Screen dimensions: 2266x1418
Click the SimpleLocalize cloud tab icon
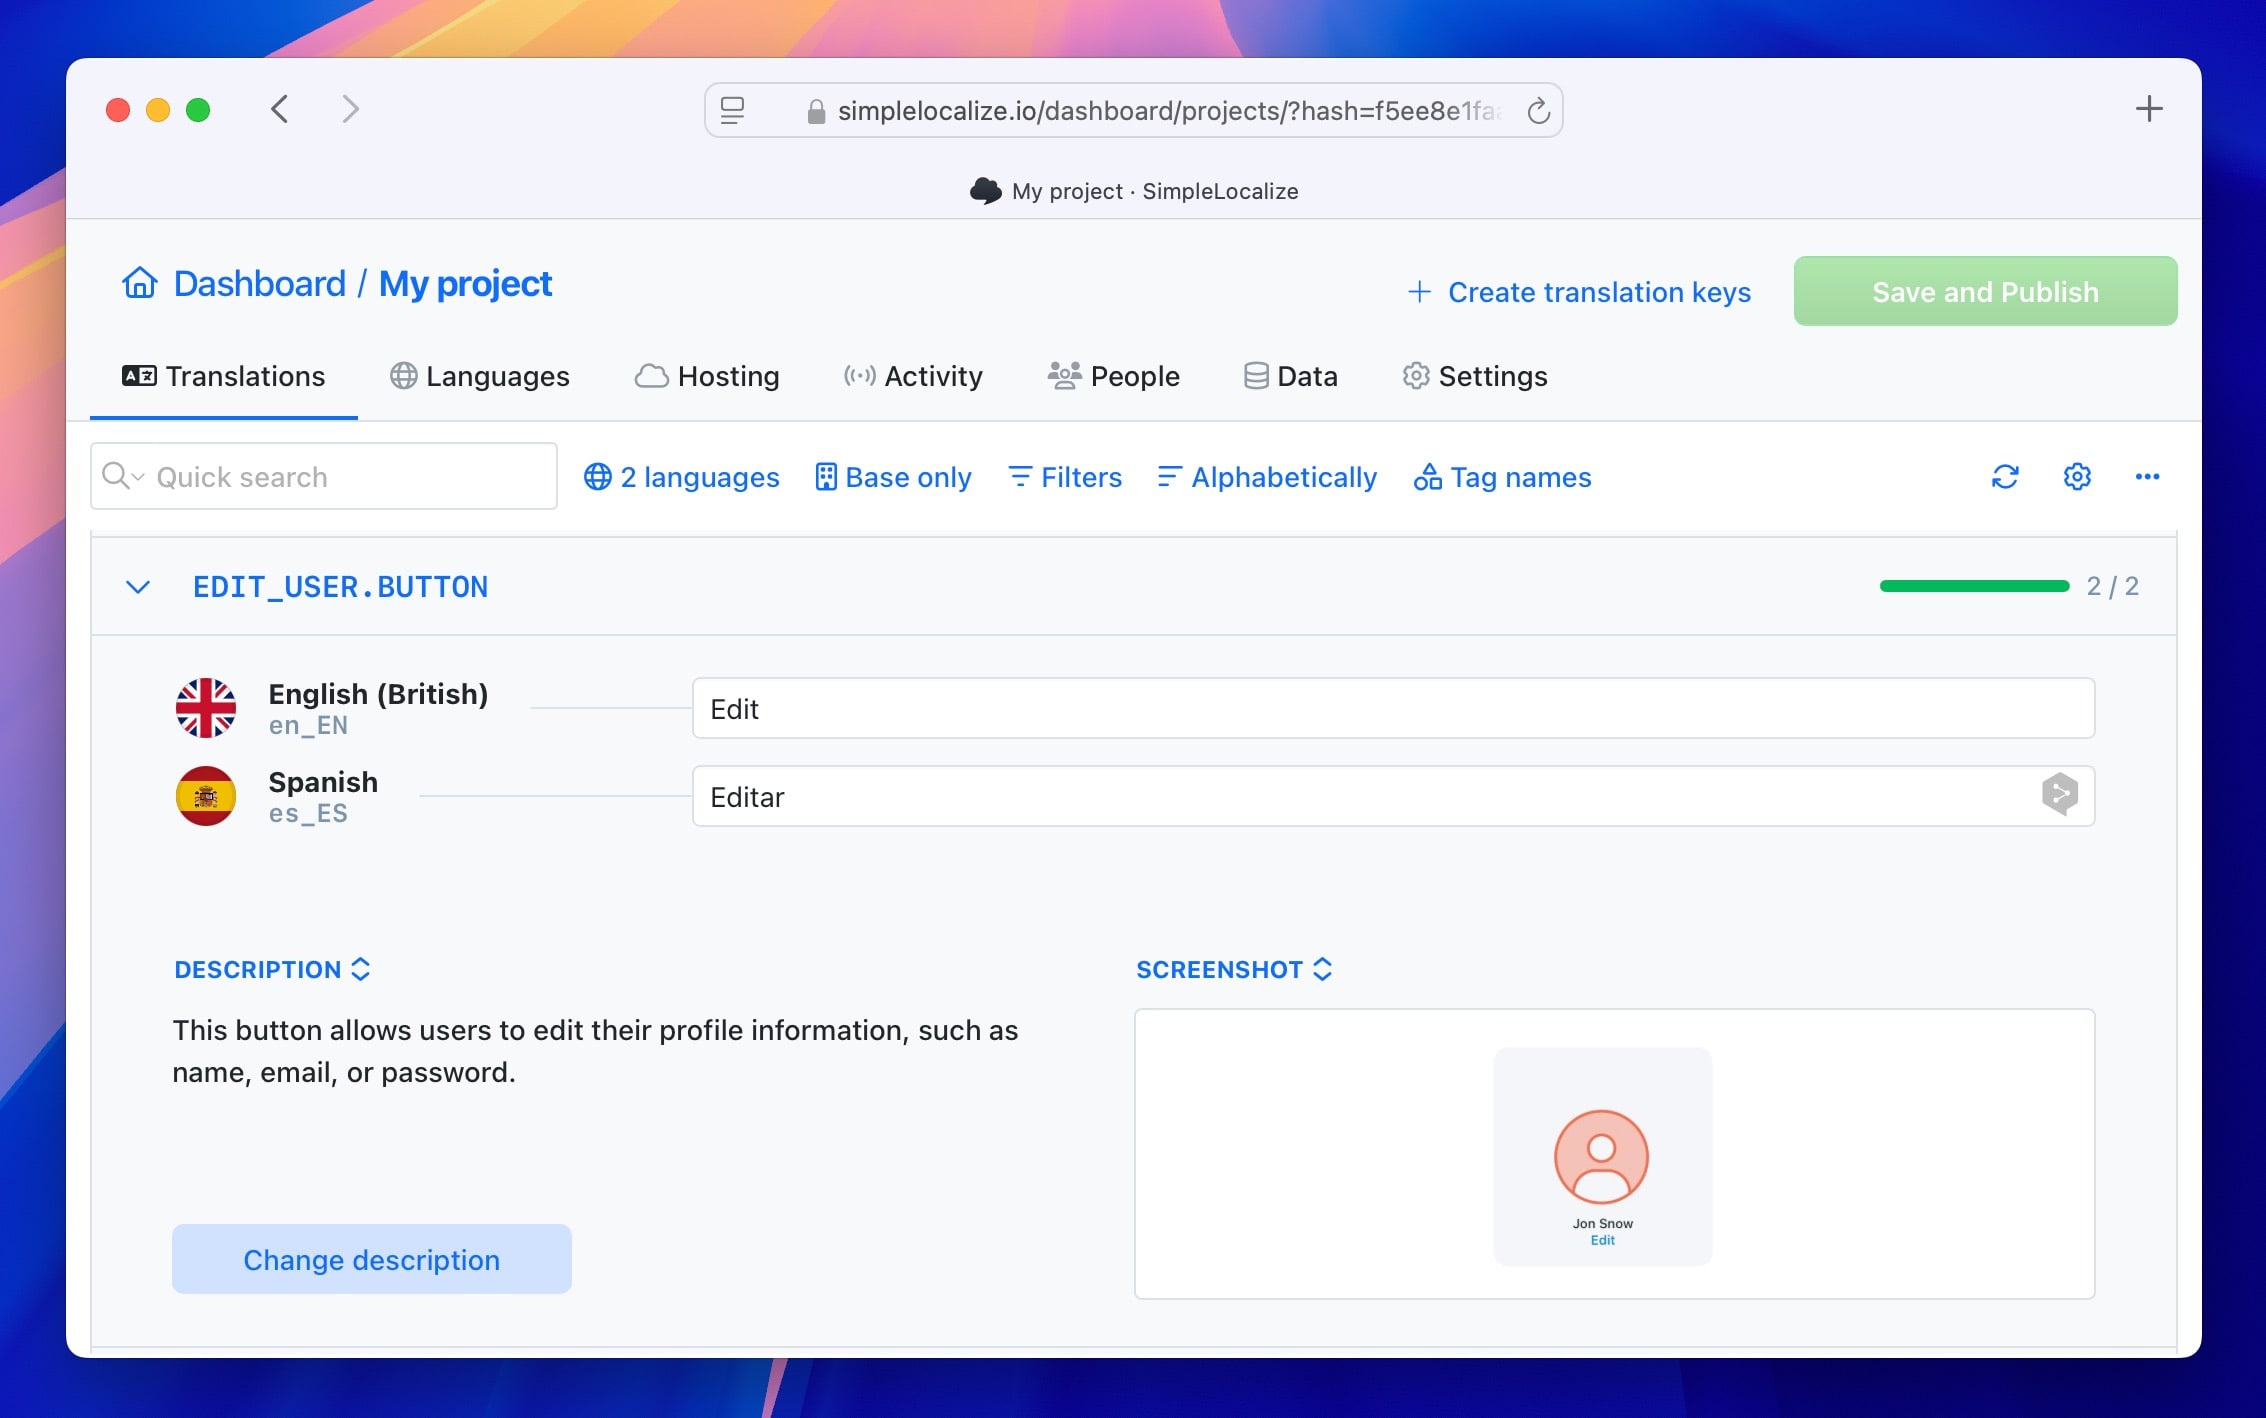click(985, 191)
